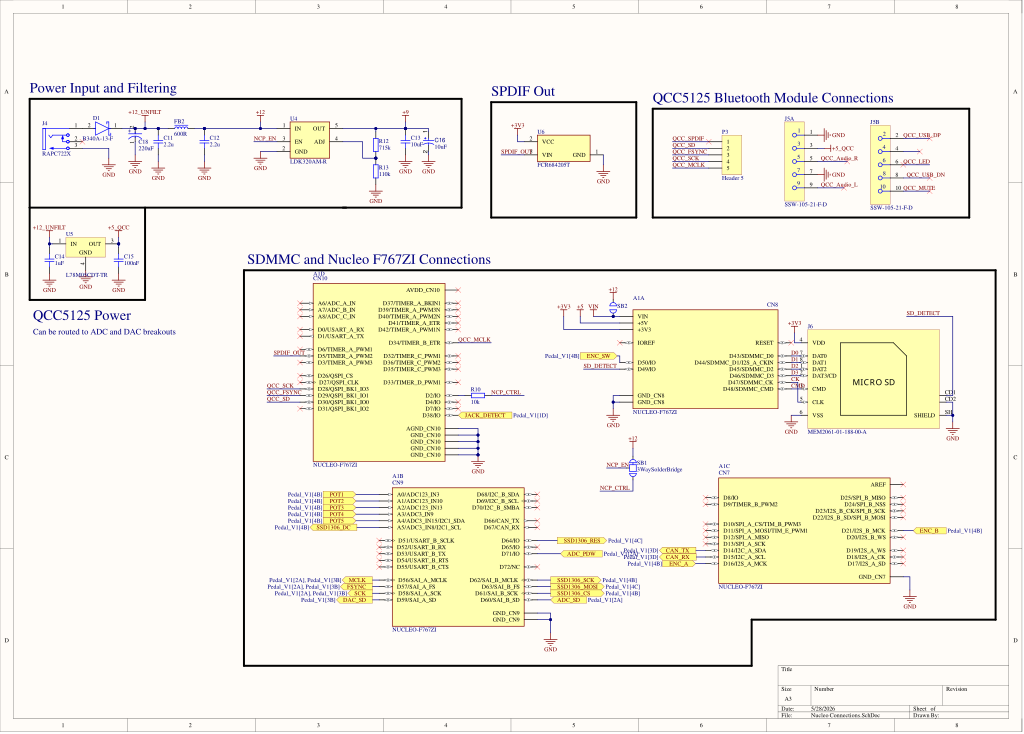The height and width of the screenshot is (734, 1024).
Task: Select resistor R10 10k
Action: click(x=477, y=396)
